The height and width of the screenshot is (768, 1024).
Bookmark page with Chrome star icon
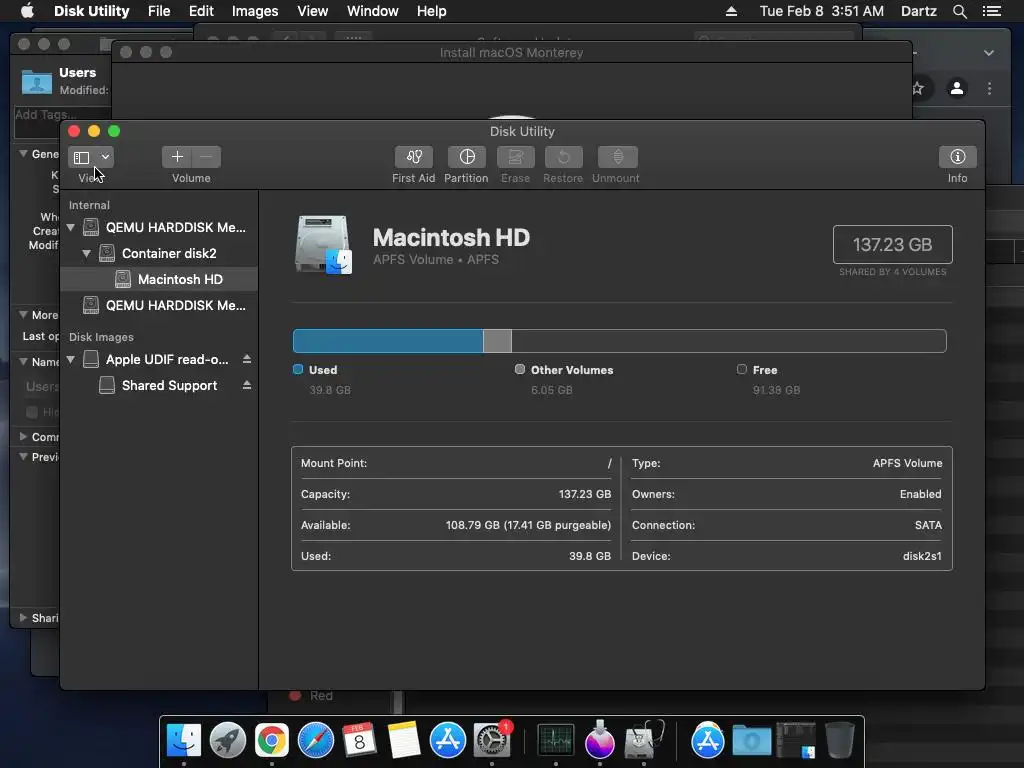[919, 88]
